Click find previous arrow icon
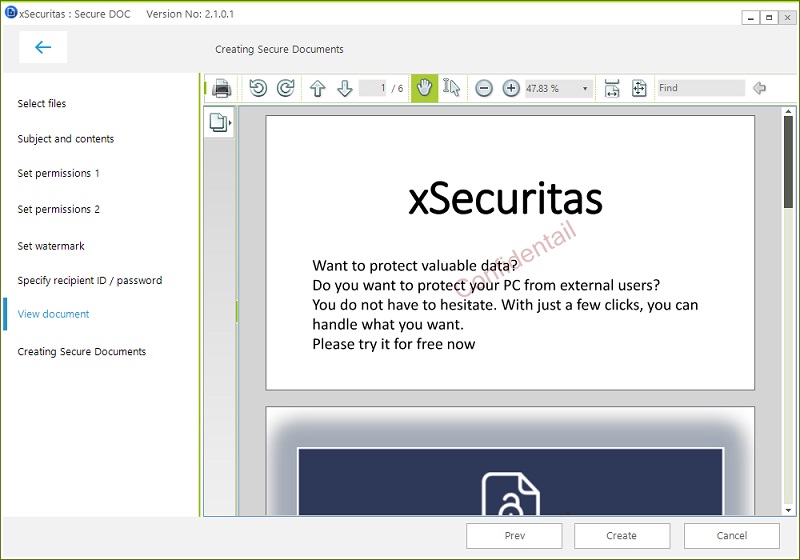 (759, 88)
